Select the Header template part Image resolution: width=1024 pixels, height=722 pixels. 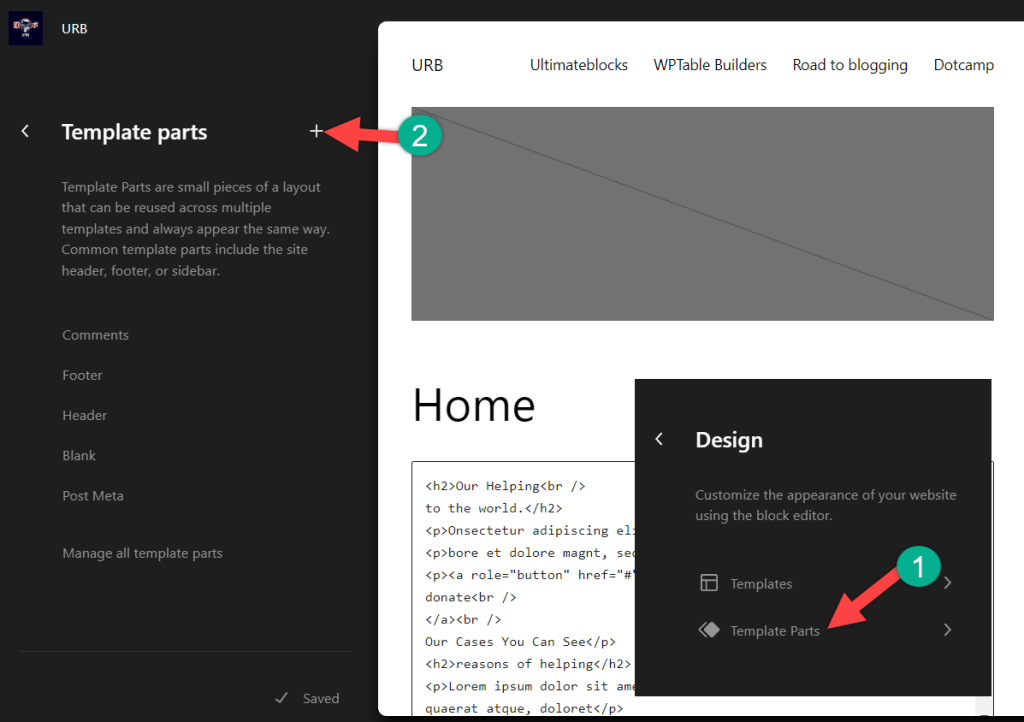click(x=85, y=415)
